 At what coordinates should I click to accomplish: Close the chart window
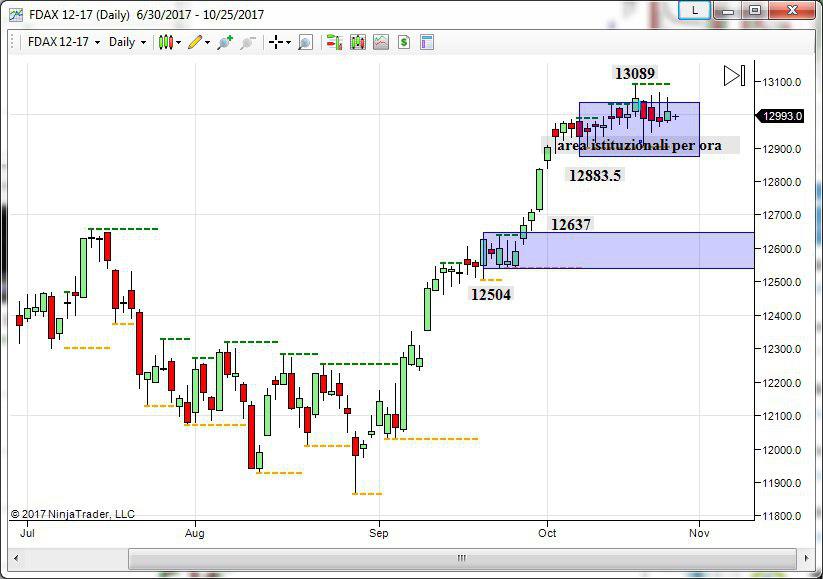(x=793, y=10)
